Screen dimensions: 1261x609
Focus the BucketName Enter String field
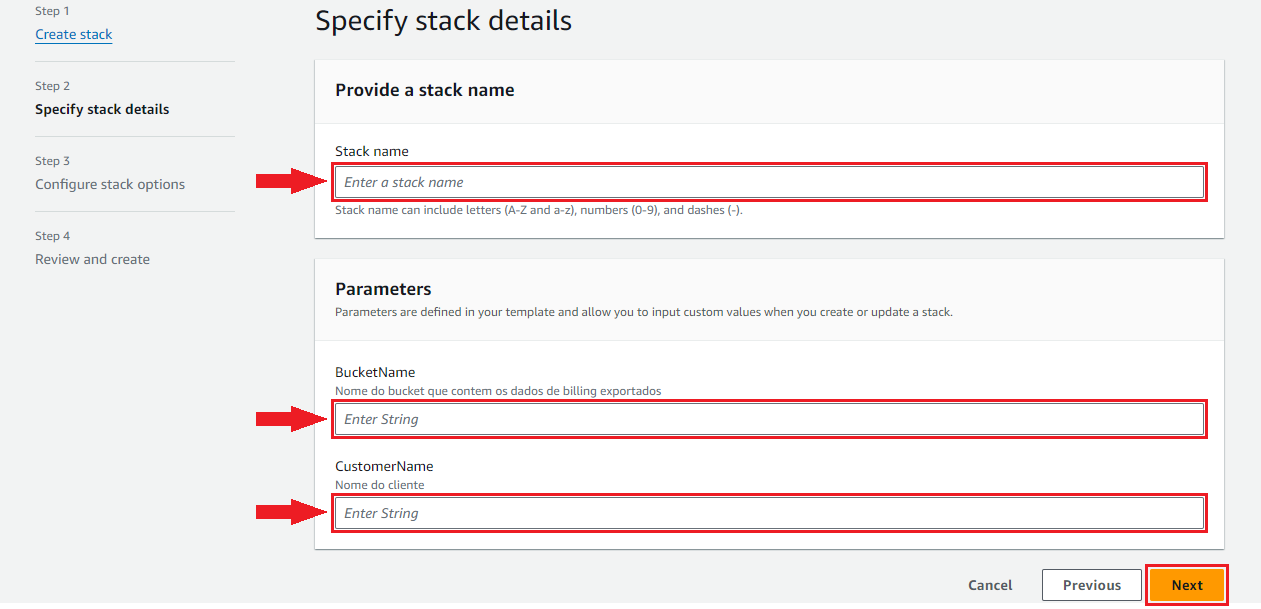pyautogui.click(x=769, y=419)
